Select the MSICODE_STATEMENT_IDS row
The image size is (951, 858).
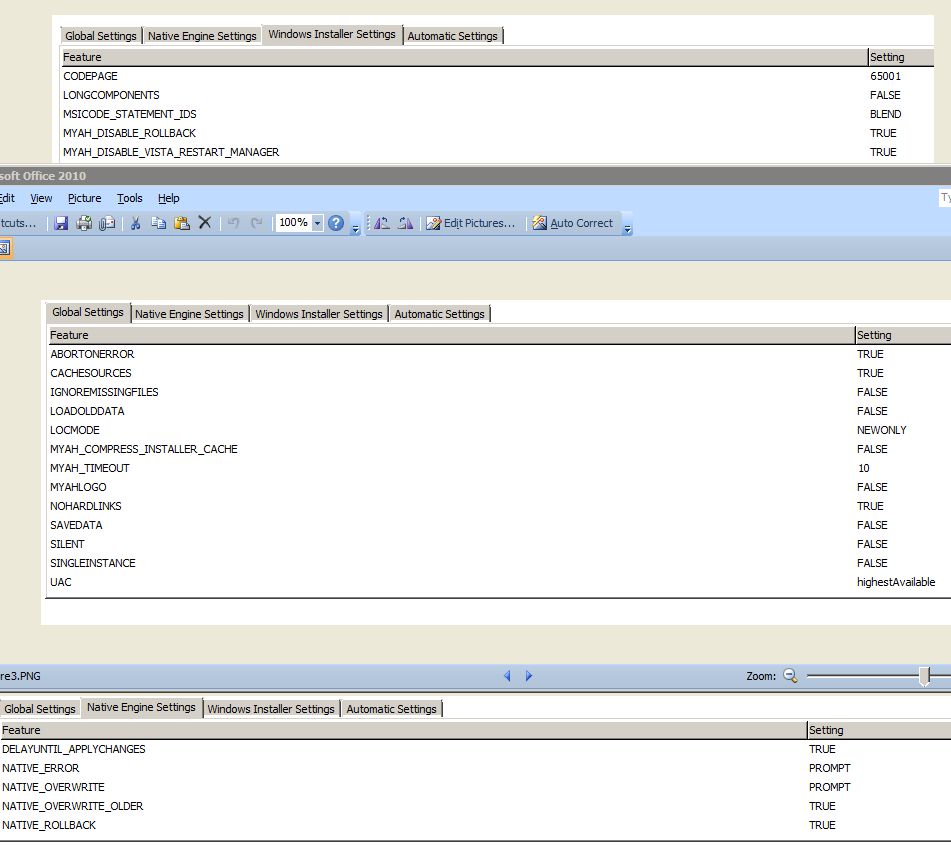pyautogui.click(x=497, y=114)
